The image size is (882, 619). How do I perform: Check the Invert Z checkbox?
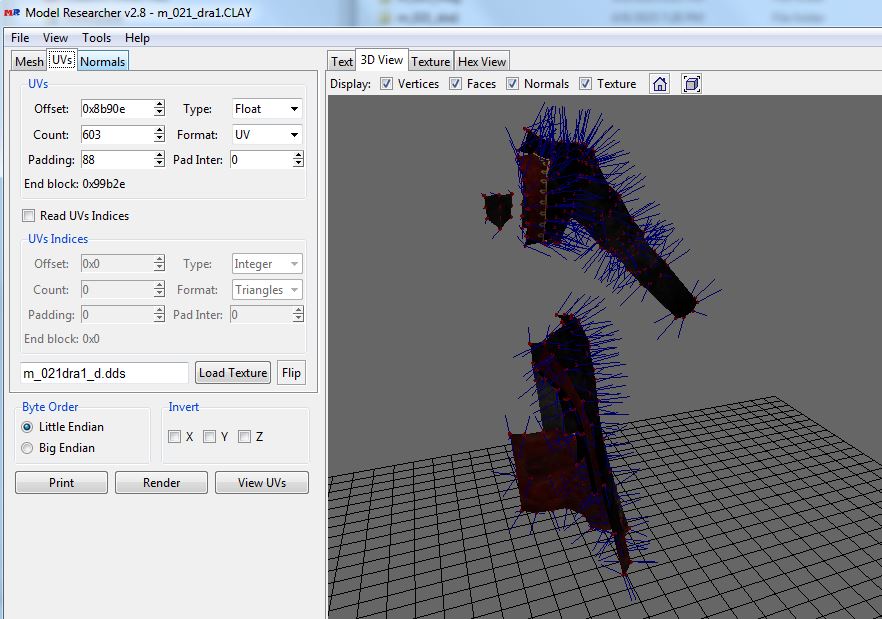tap(244, 437)
